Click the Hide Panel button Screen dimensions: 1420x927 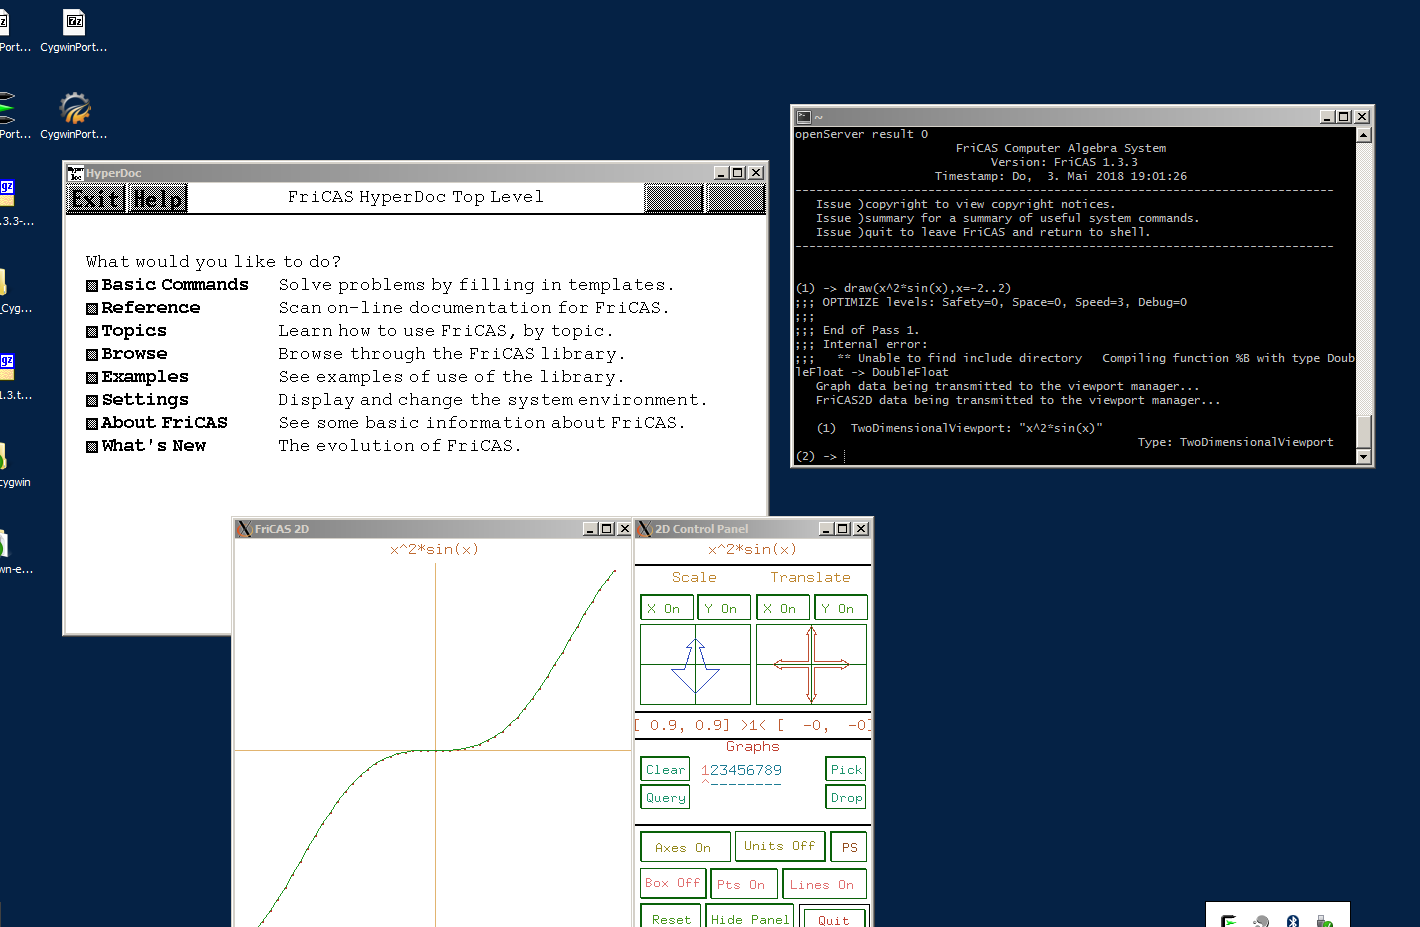pyautogui.click(x=749, y=916)
